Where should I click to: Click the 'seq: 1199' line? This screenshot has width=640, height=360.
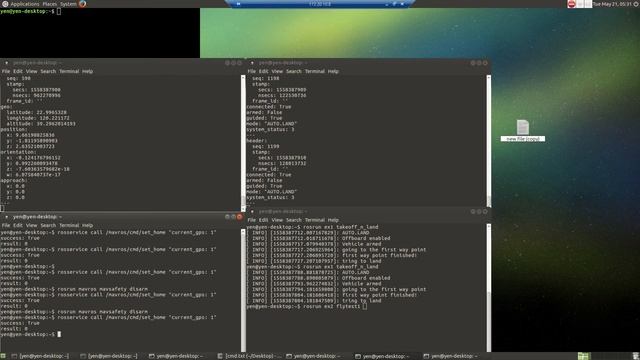pyautogui.click(x=266, y=146)
